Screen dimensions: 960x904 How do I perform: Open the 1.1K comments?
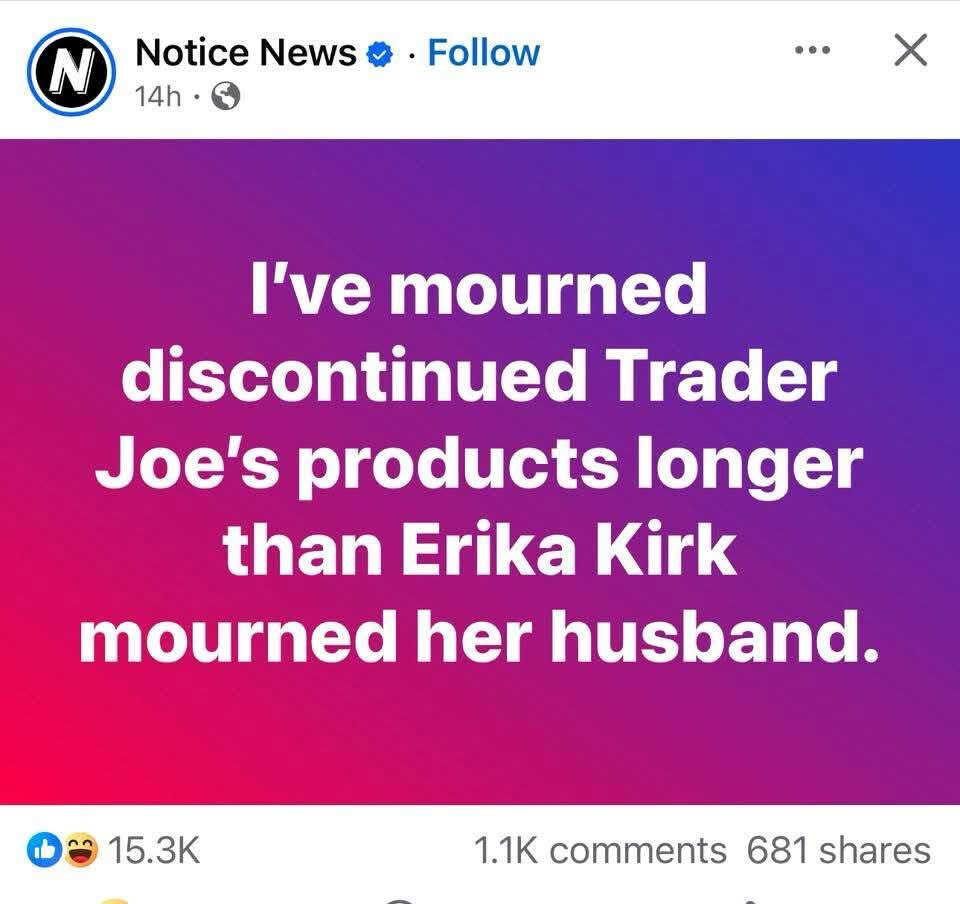click(599, 851)
